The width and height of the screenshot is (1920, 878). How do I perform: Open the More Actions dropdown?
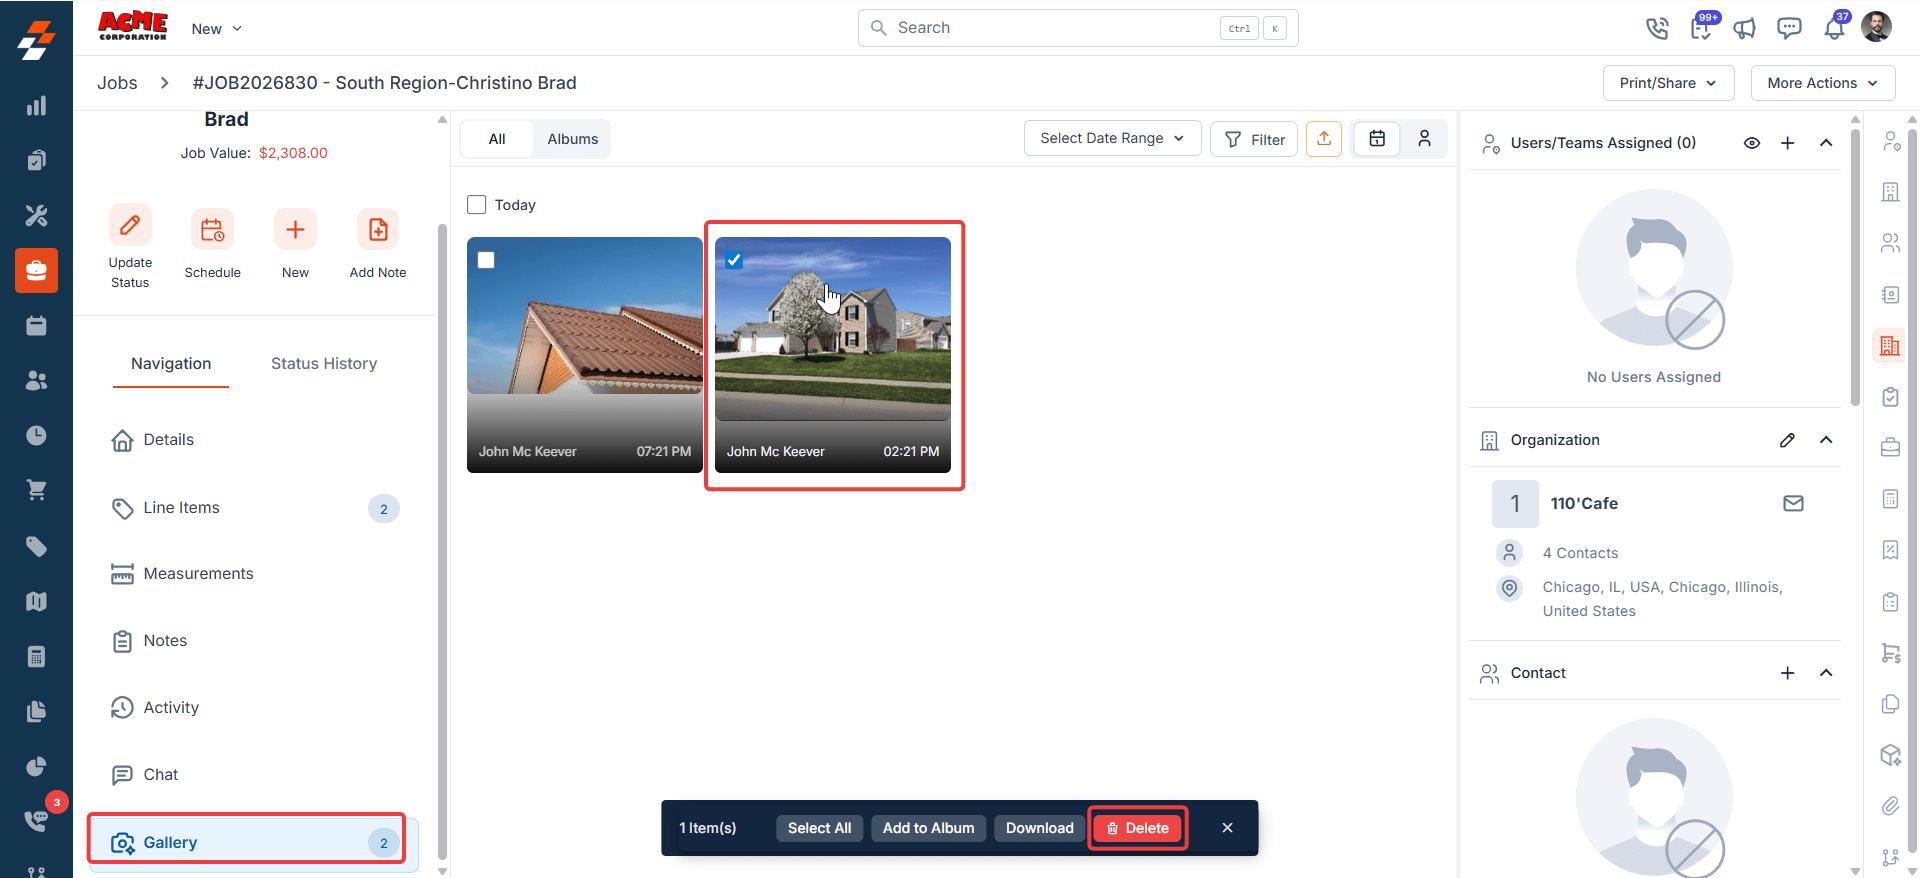(1822, 83)
